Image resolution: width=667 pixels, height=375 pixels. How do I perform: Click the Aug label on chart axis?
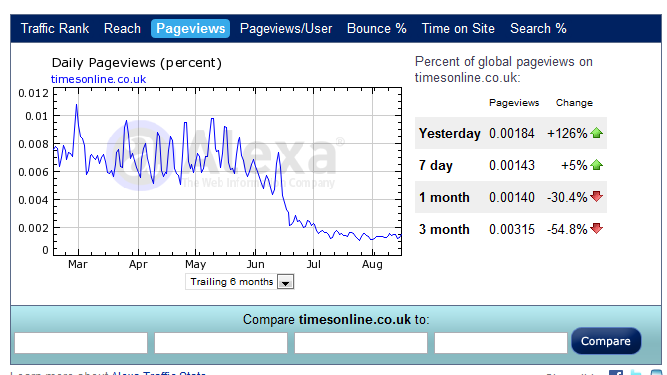(x=372, y=264)
